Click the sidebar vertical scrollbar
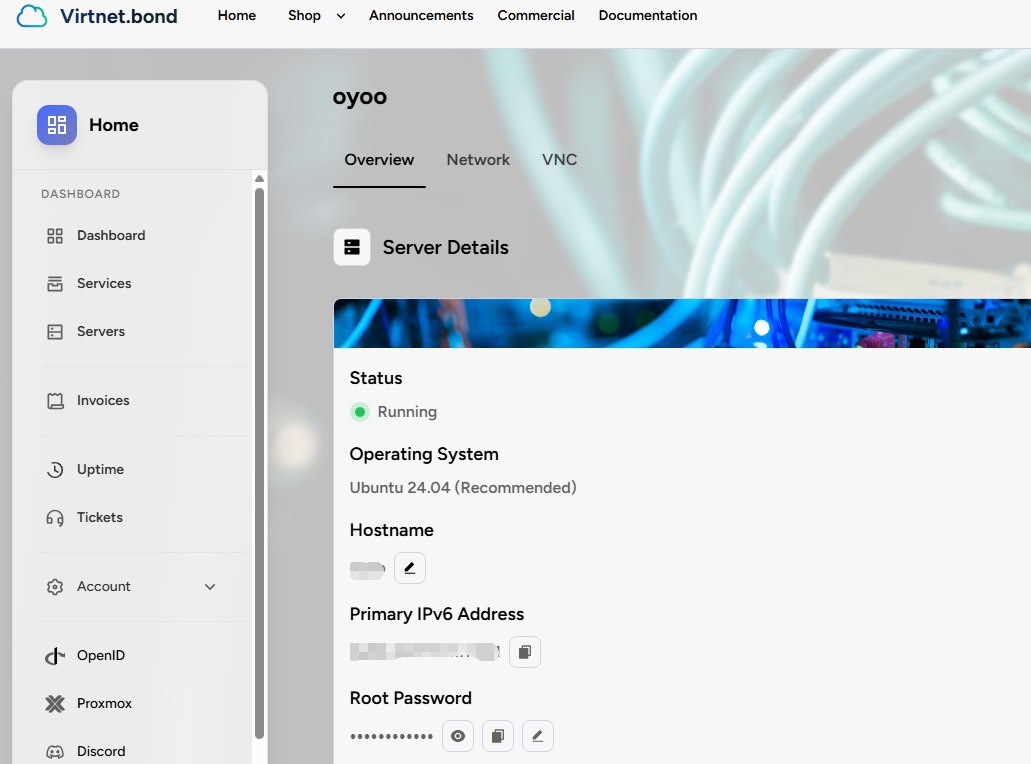Image resolution: width=1031 pixels, height=764 pixels. [260, 464]
